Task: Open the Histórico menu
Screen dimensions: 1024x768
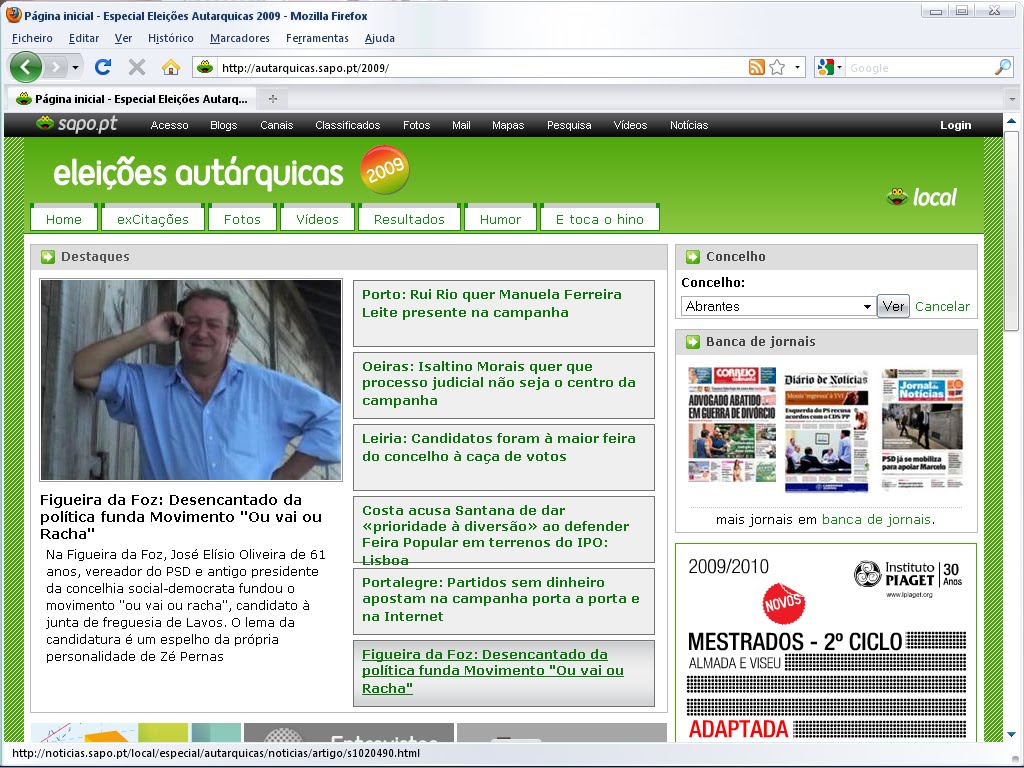Action: point(170,38)
